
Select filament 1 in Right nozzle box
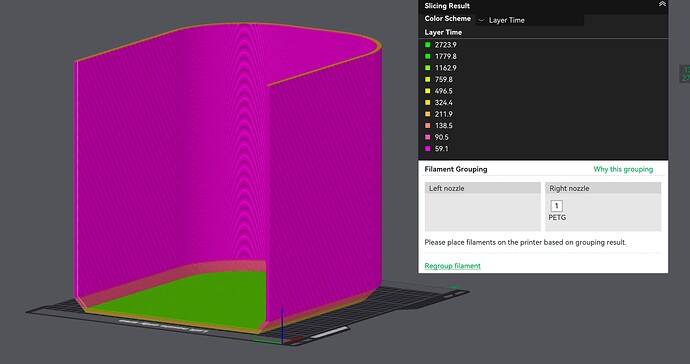click(x=556, y=206)
